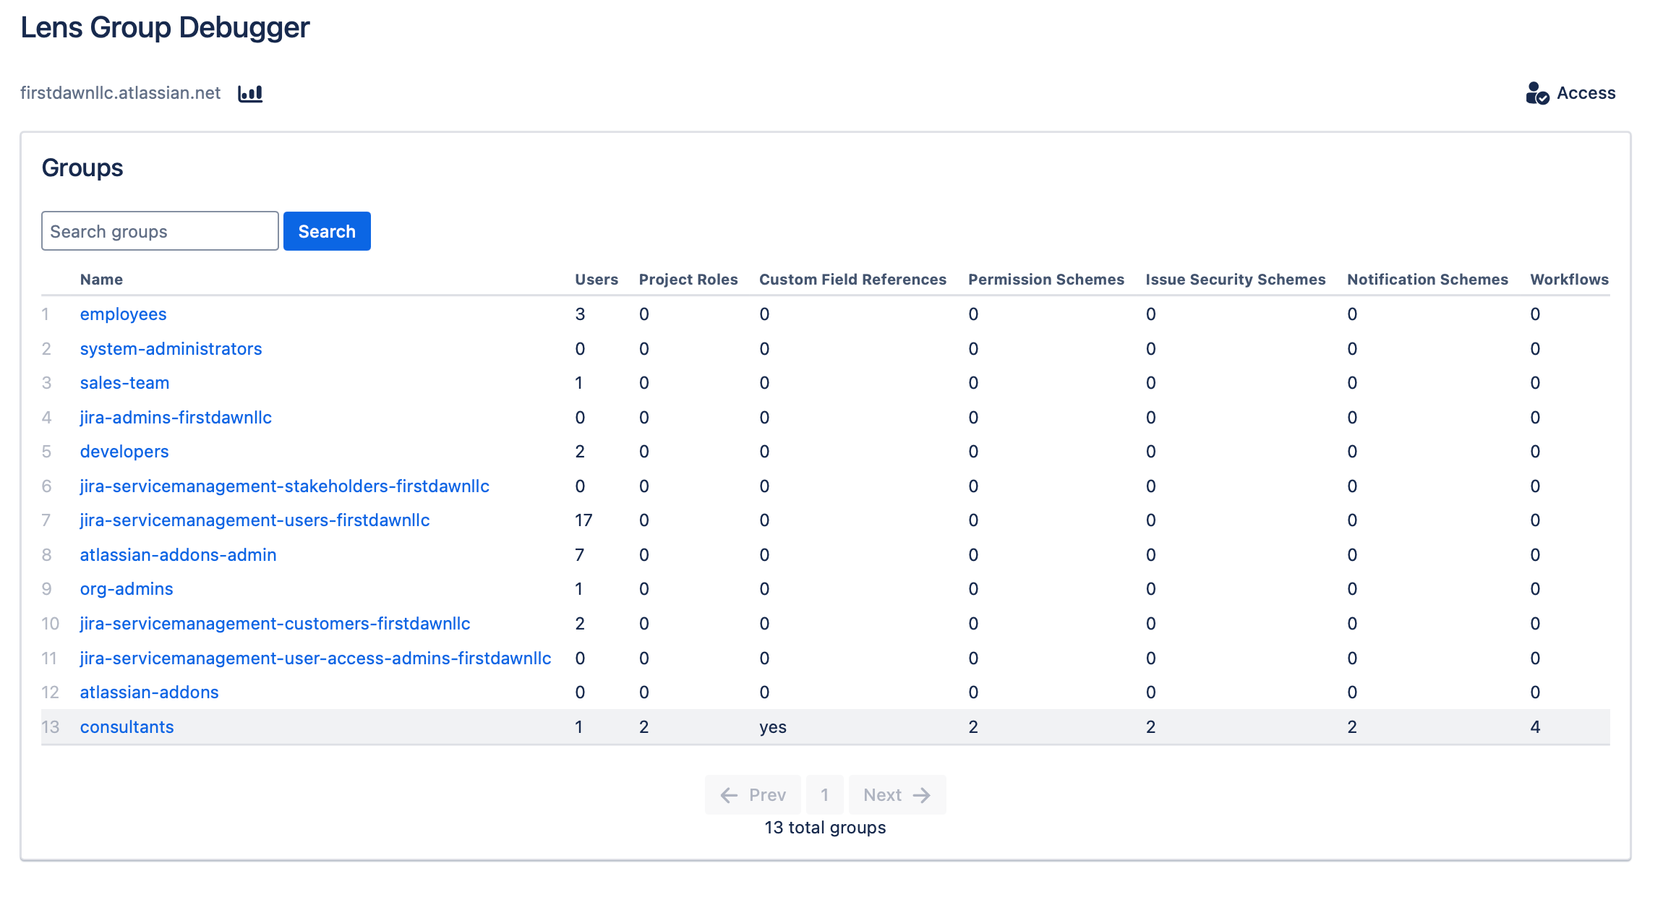This screenshot has height=899, width=1663.
Task: Focus the Search groups input field
Action: point(160,231)
